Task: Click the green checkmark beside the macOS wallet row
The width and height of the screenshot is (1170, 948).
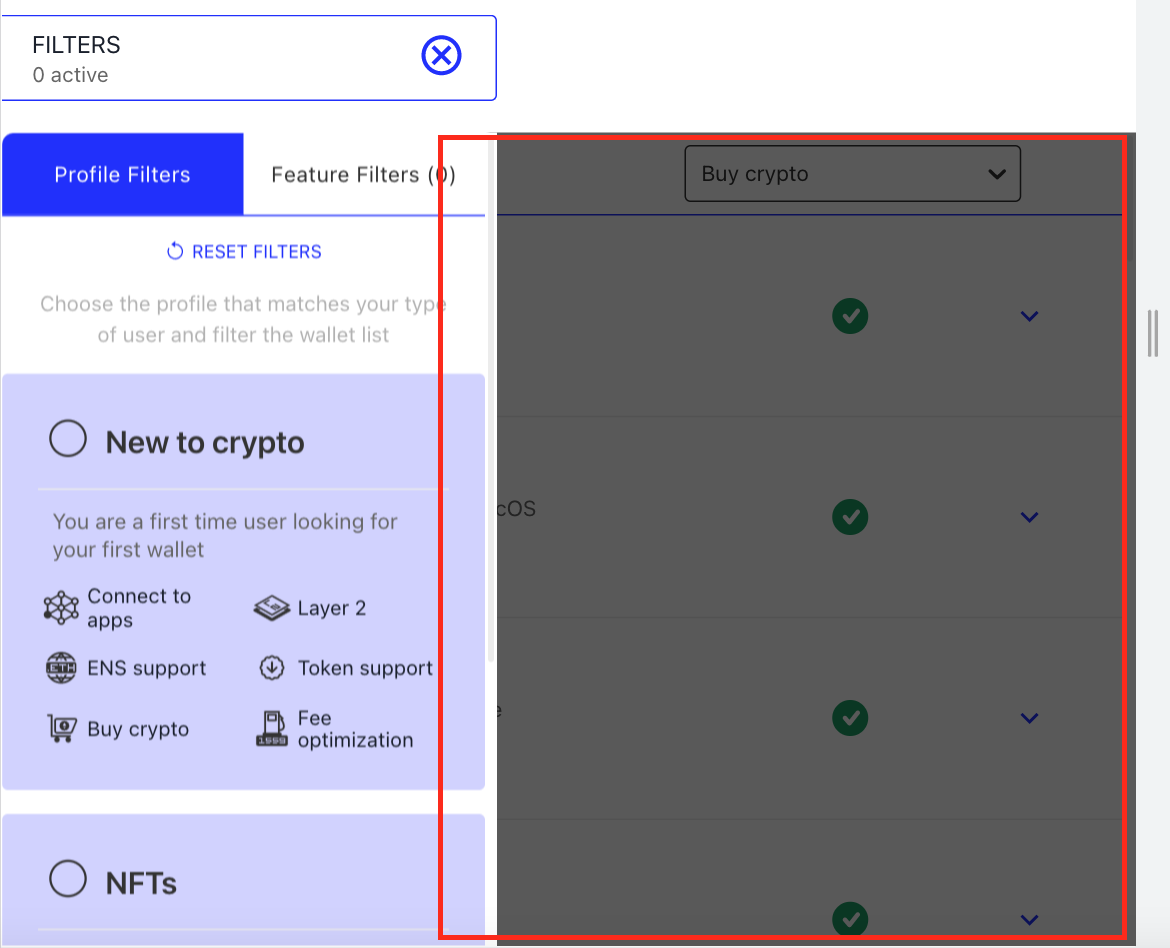Action: point(850,517)
